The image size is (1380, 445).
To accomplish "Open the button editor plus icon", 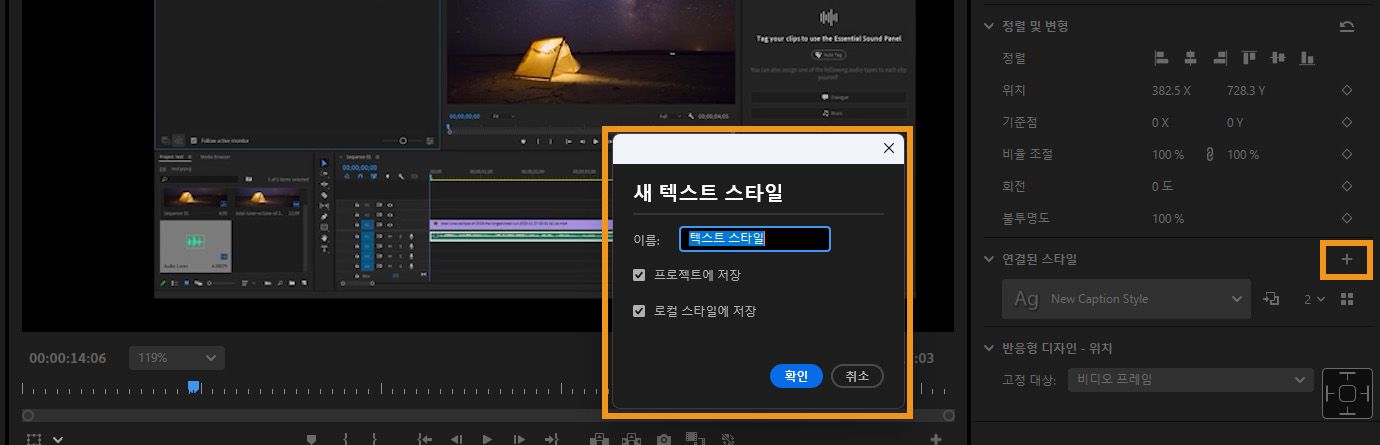I will point(935,439).
